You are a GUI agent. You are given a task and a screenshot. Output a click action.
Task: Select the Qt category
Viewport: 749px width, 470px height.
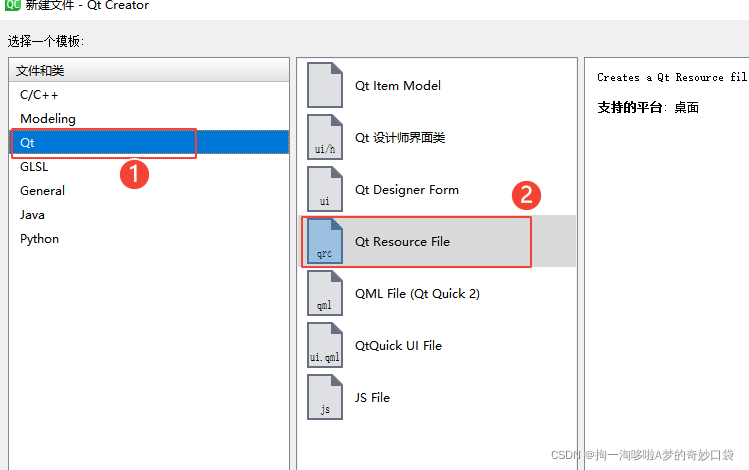(149, 142)
